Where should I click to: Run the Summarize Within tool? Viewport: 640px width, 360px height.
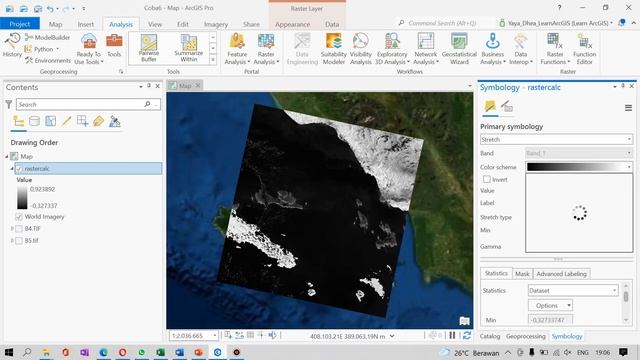189,48
